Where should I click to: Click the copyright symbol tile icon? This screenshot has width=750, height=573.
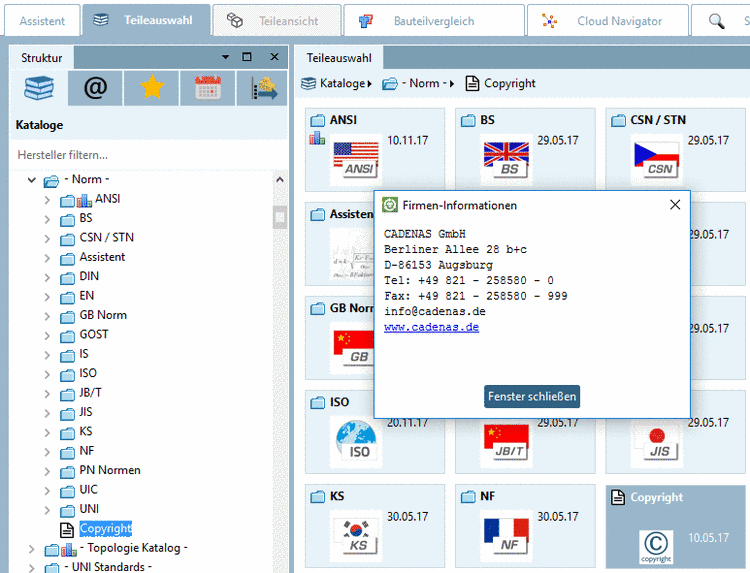pos(656,546)
